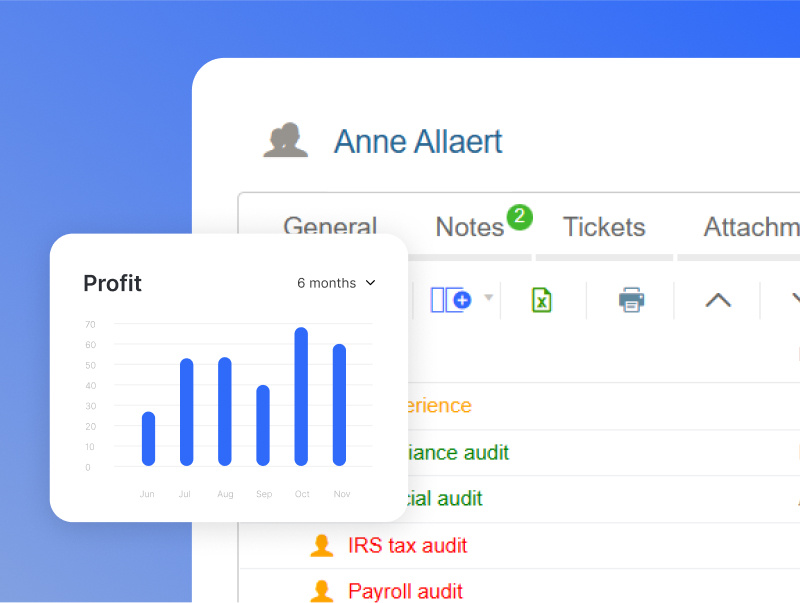The height and width of the screenshot is (603, 800).
Task: Open the IRS tax audit entry
Action: [408, 545]
